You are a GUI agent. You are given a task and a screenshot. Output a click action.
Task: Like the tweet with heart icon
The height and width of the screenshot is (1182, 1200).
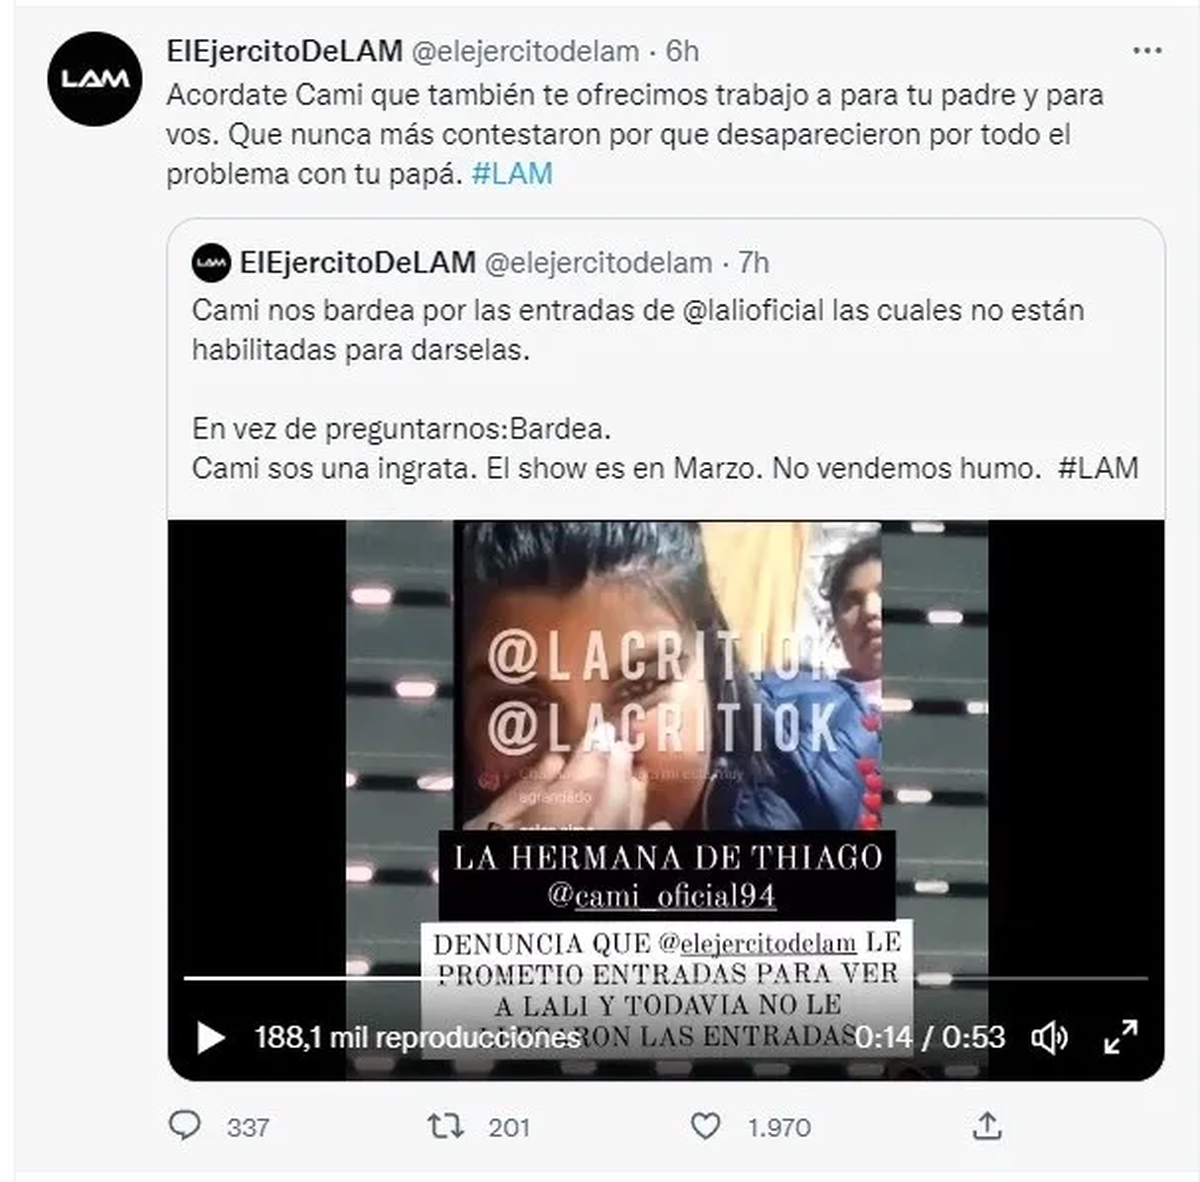pyautogui.click(x=706, y=1127)
